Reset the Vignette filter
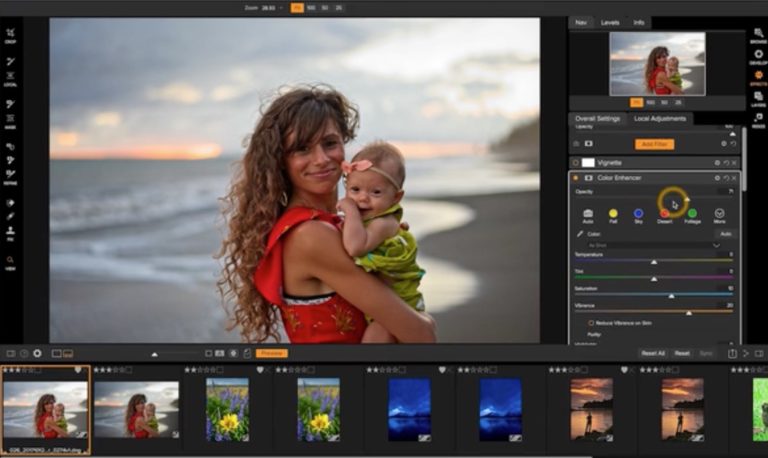 [726, 163]
